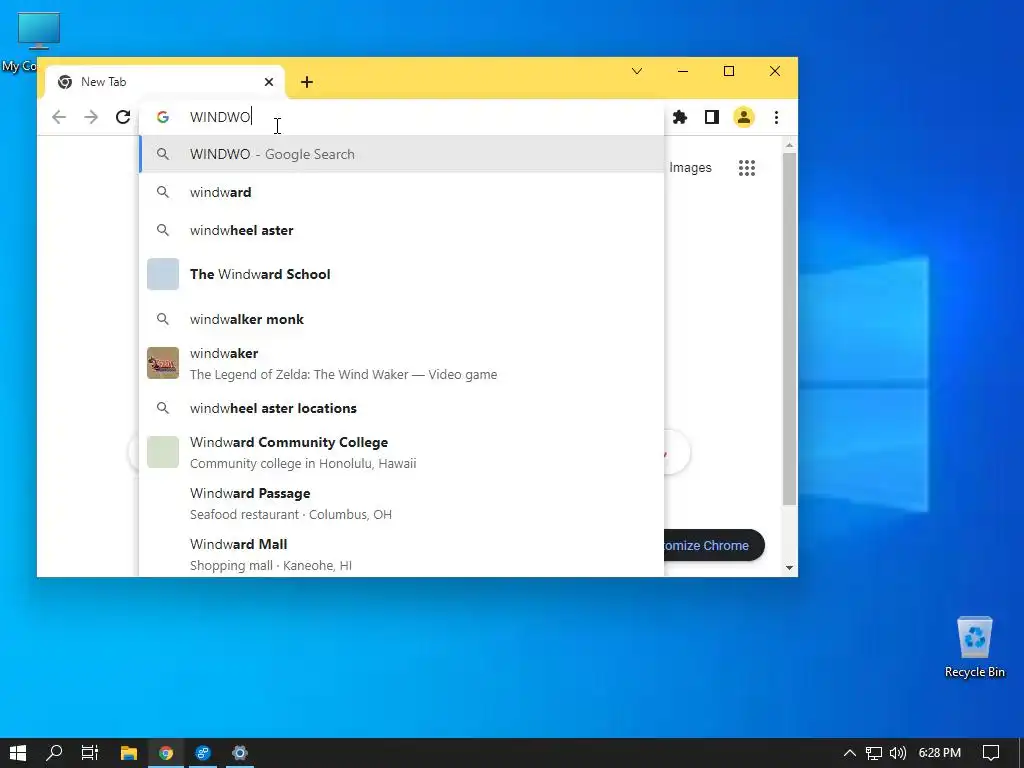Click Chrome's back navigation arrow

(x=59, y=117)
